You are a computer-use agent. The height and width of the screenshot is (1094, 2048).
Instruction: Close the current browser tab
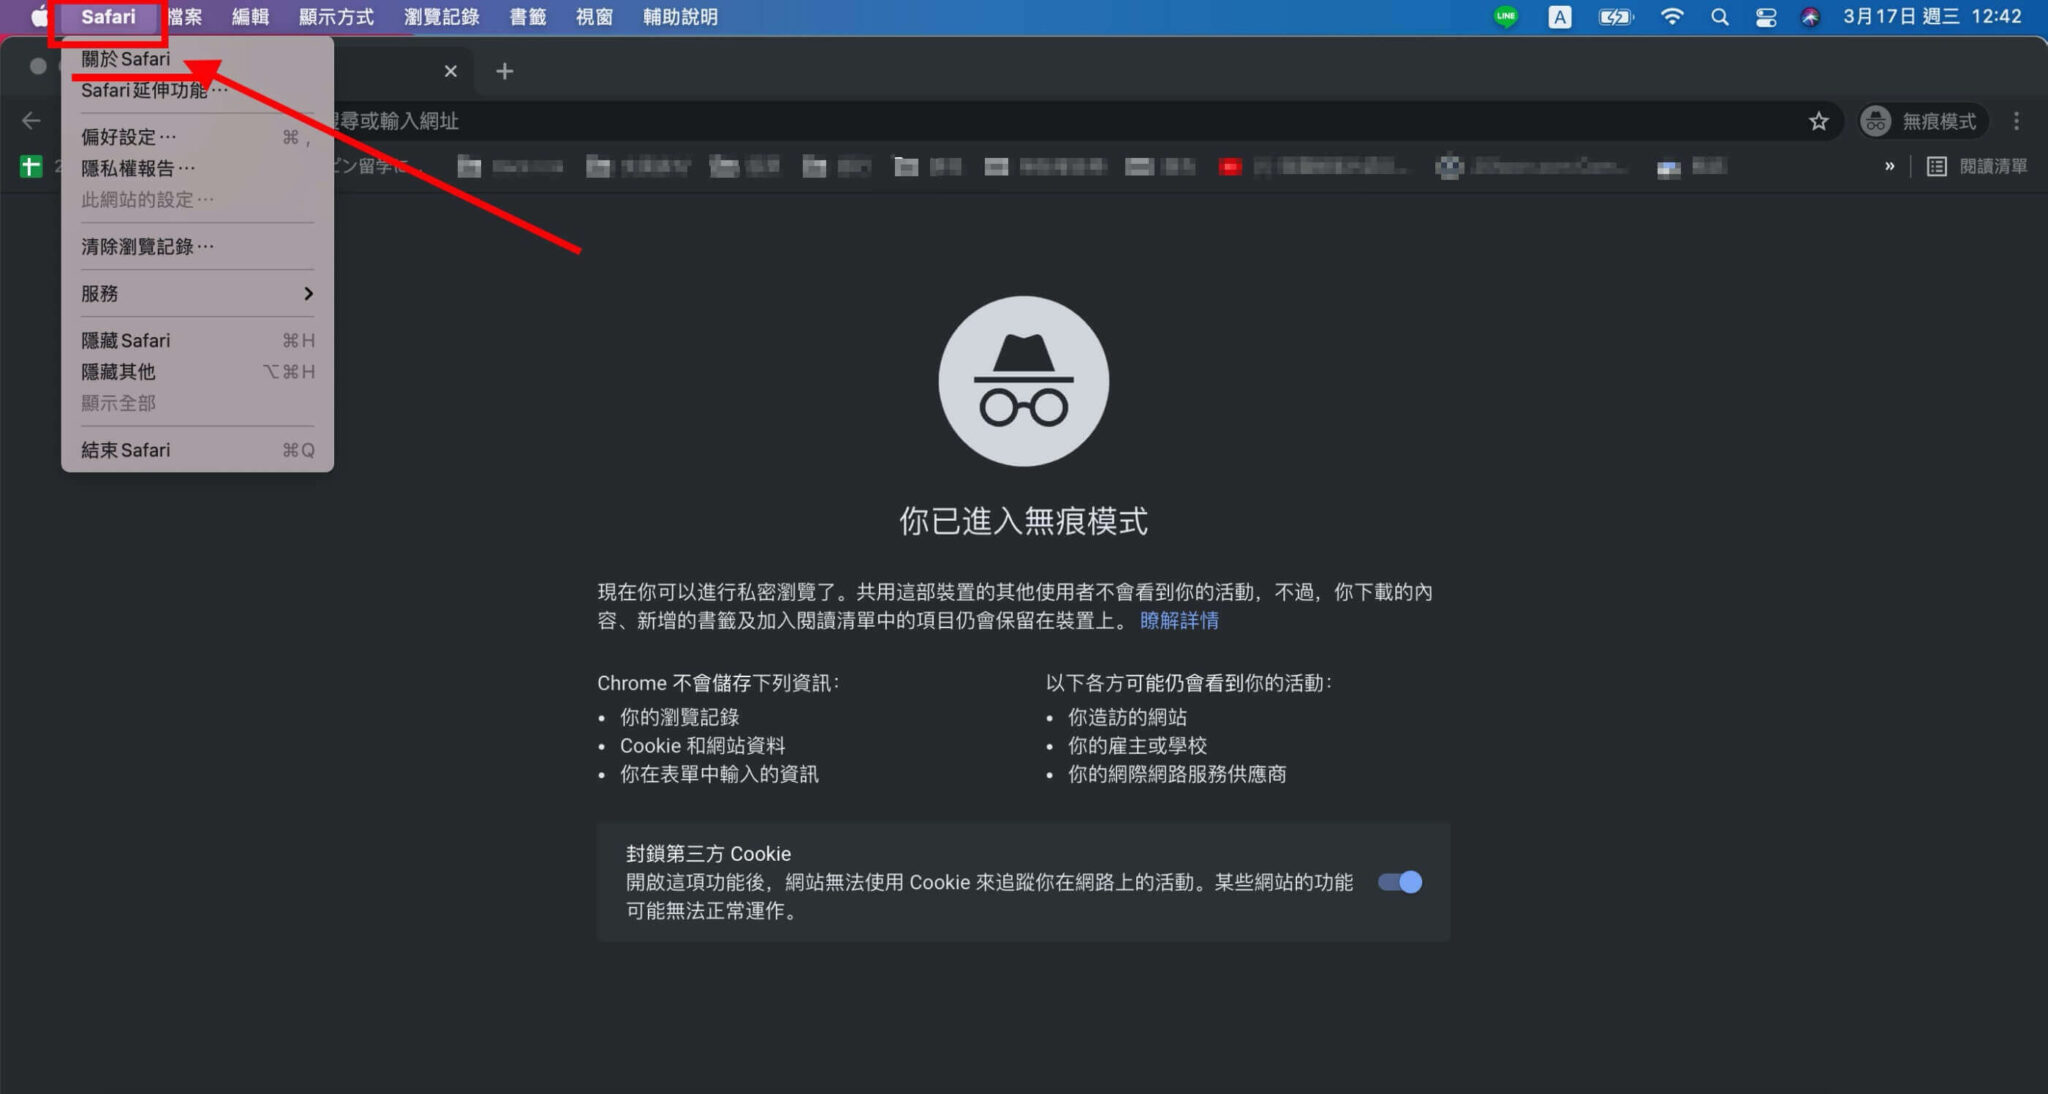click(x=450, y=71)
